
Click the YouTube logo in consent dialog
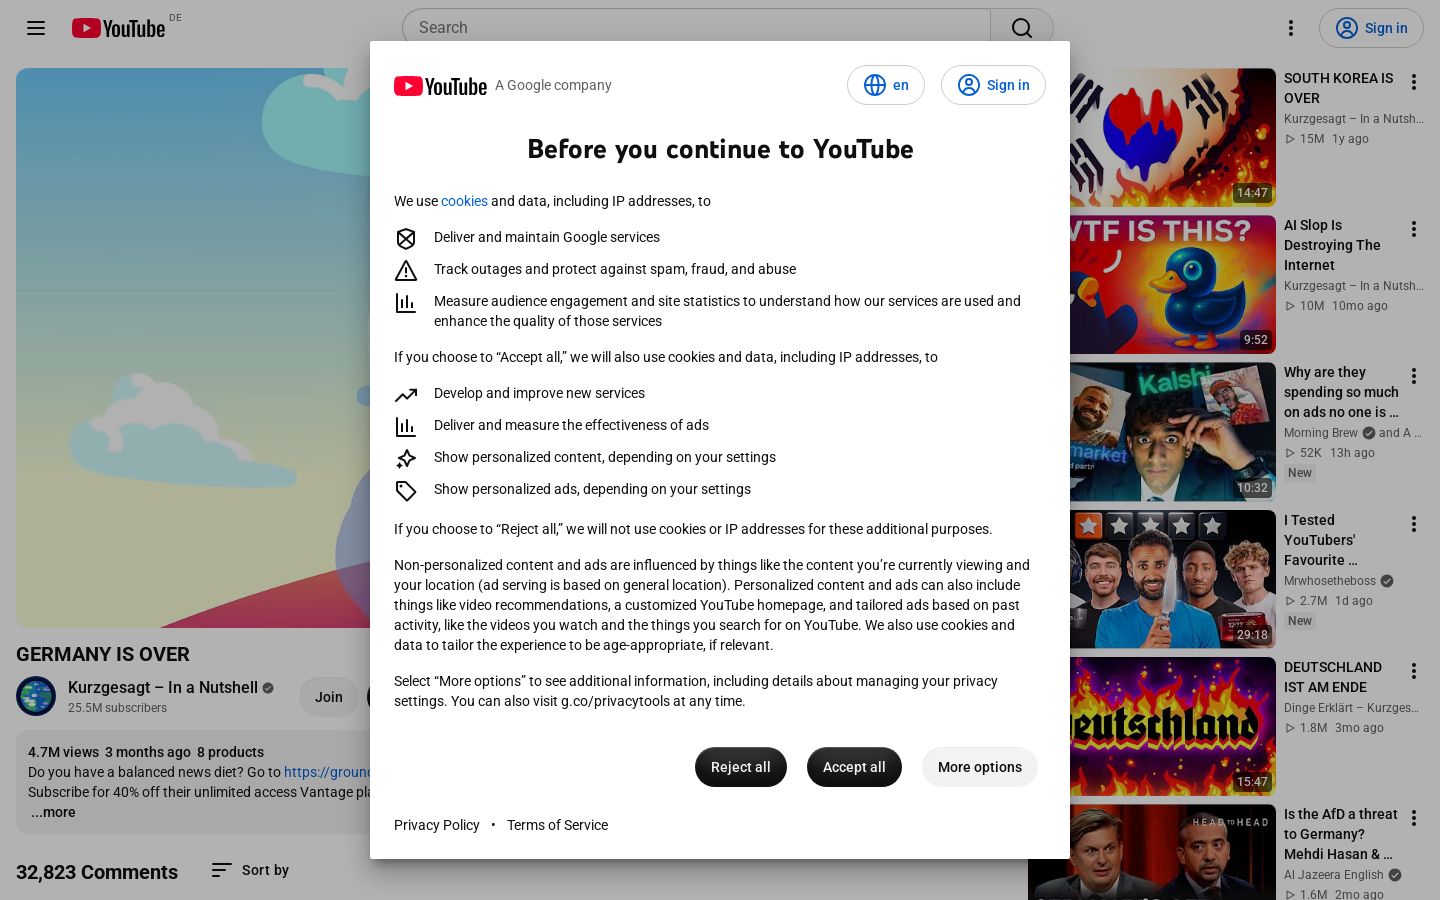440,86
